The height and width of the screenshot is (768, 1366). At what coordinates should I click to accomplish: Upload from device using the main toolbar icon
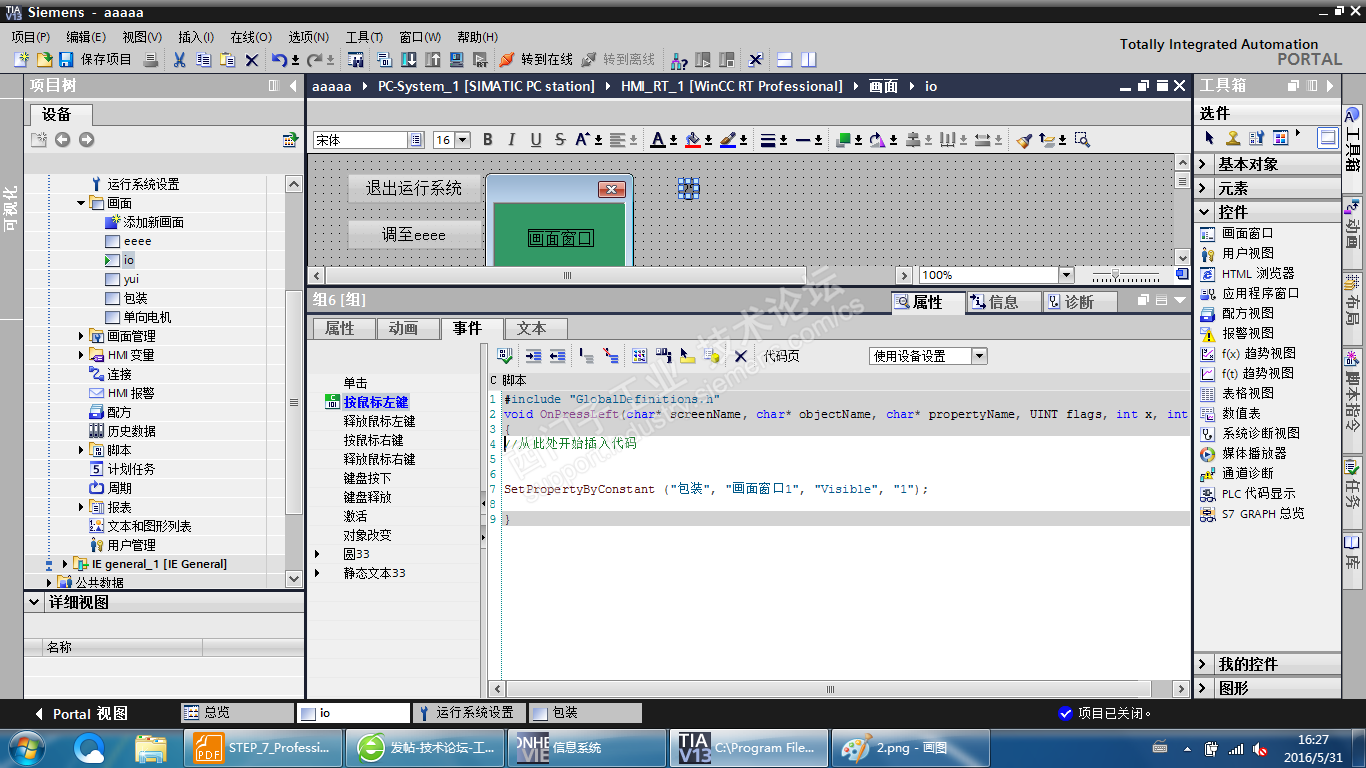432,60
